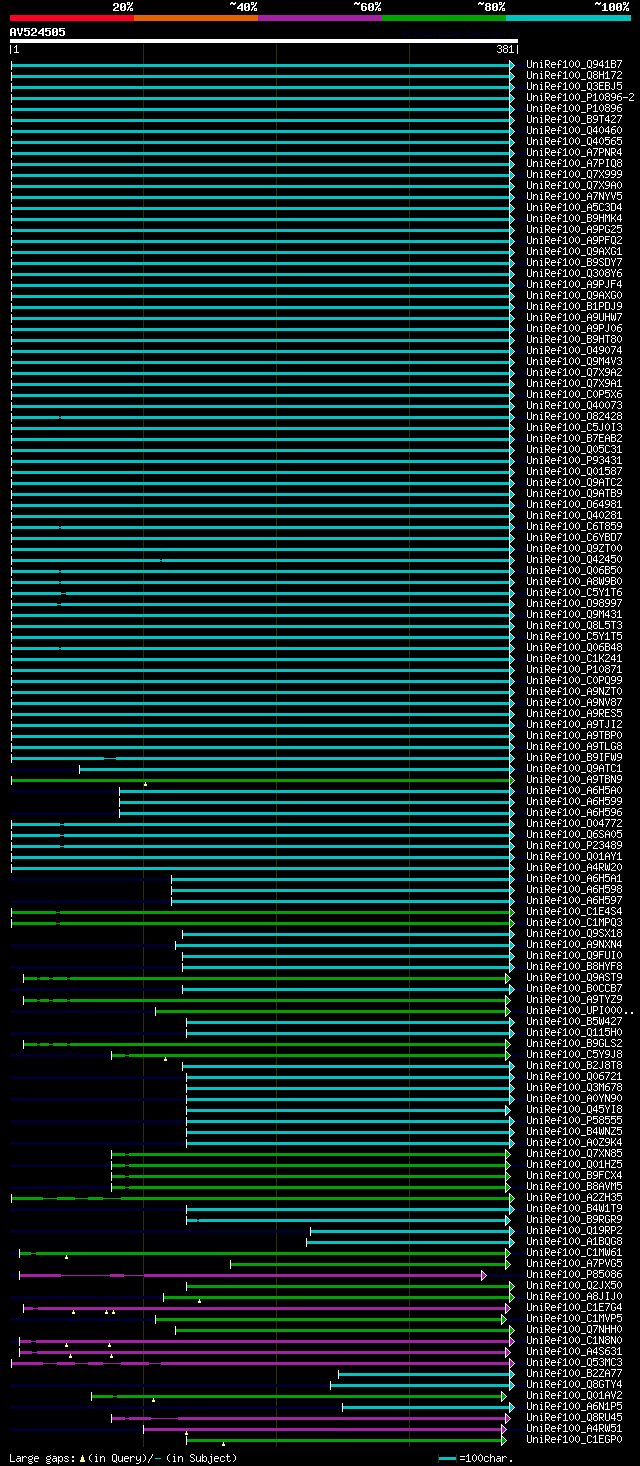Select label UniRef100_B8HYF8
This screenshot has width=640, height=1466.
pyautogui.click(x=575, y=966)
